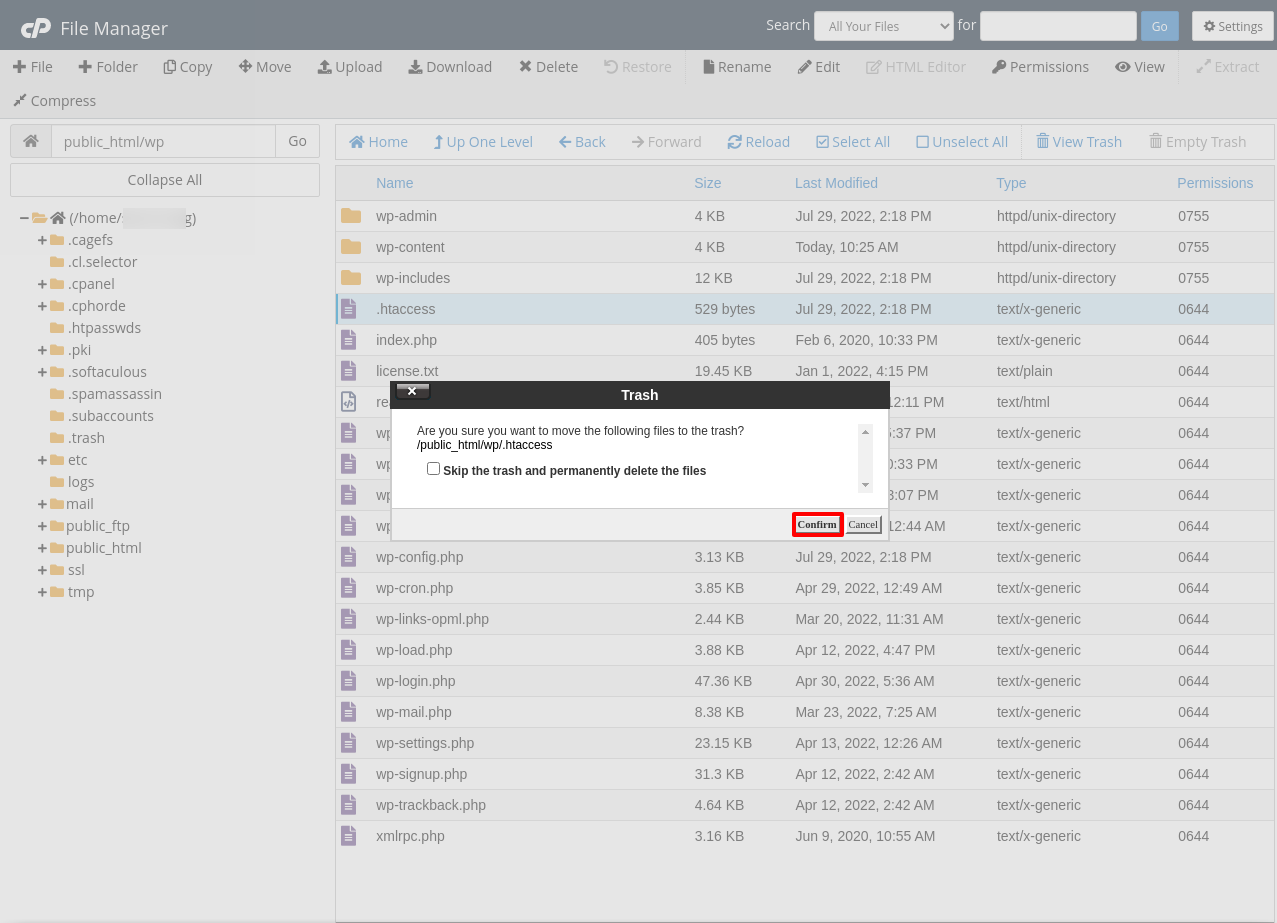Reload the file list
Screen dimensions: 1277x923
759,142
